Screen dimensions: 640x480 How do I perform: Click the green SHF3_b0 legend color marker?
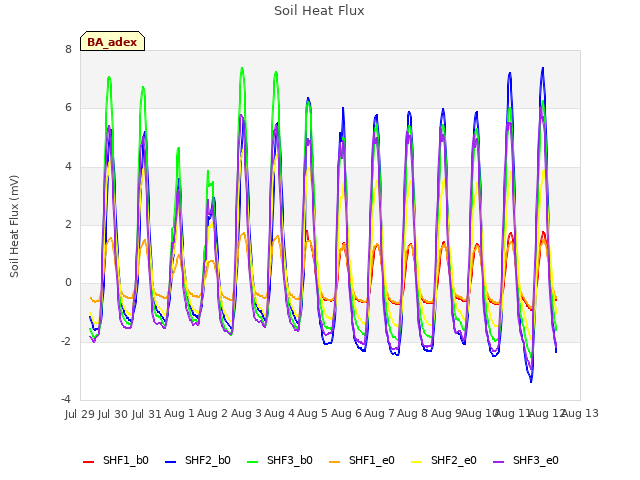coord(253,462)
